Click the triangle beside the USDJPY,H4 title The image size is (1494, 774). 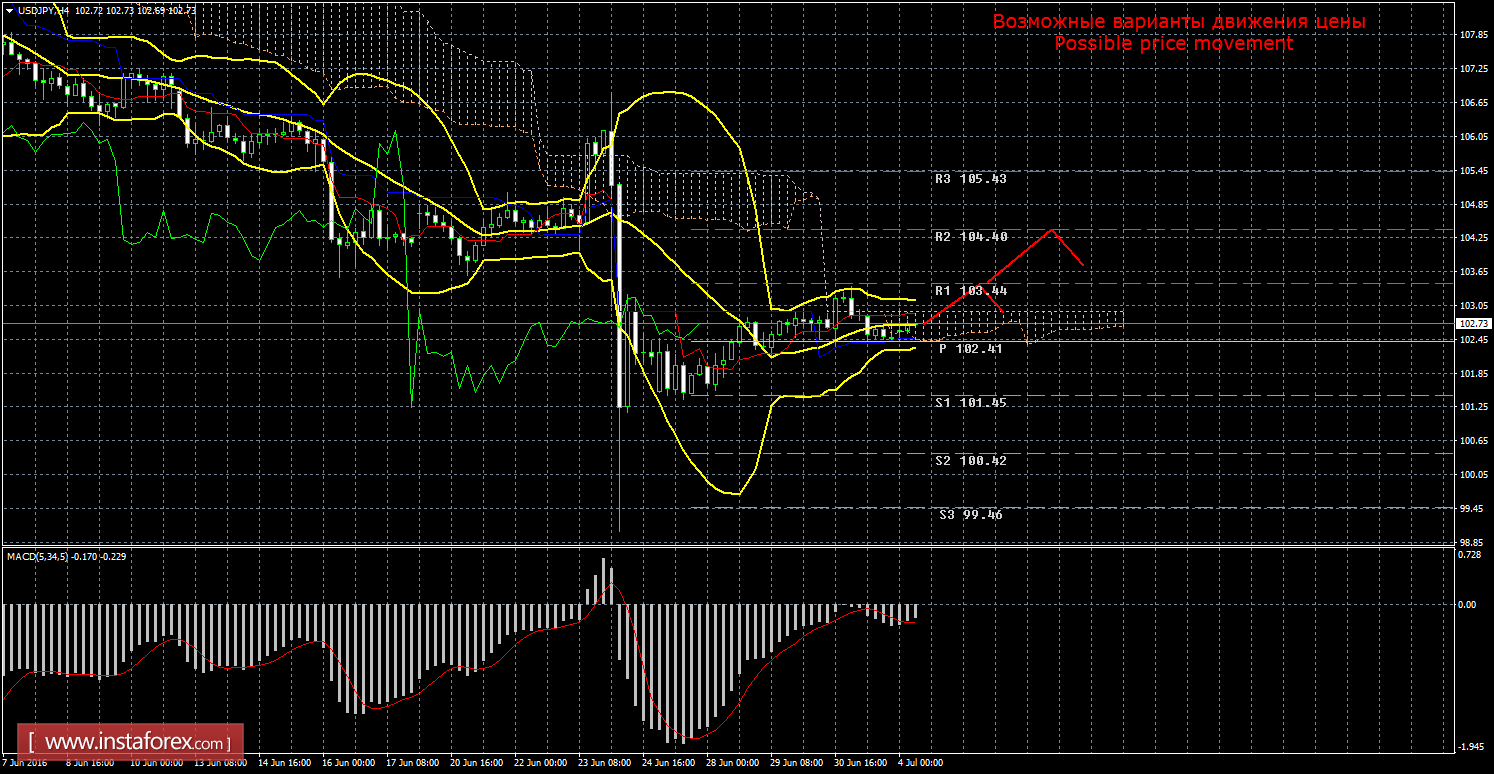pyautogui.click(x=8, y=9)
